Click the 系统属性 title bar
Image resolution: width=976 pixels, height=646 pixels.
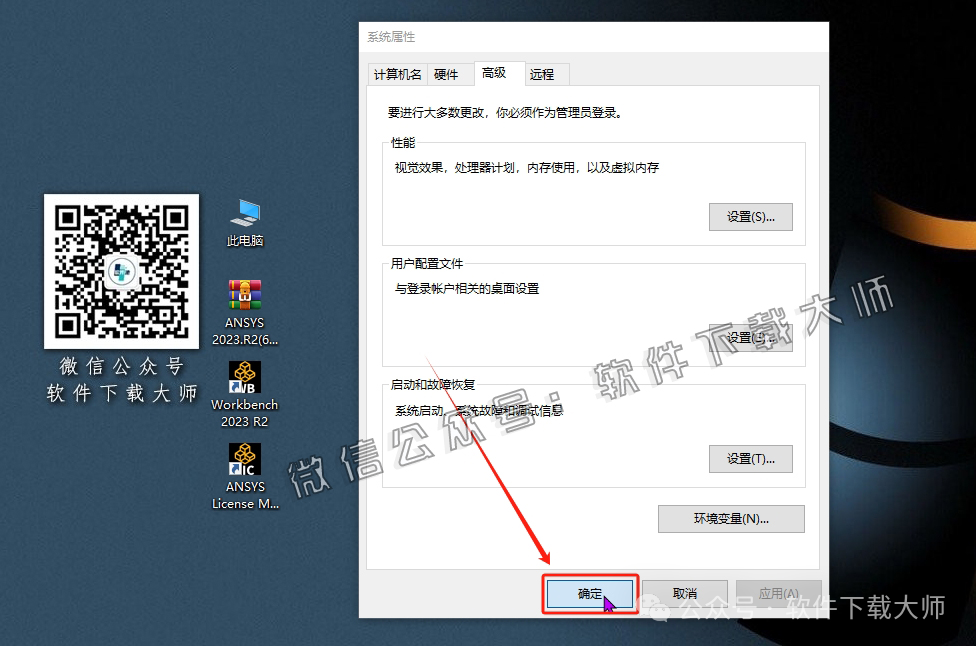tap(500, 36)
